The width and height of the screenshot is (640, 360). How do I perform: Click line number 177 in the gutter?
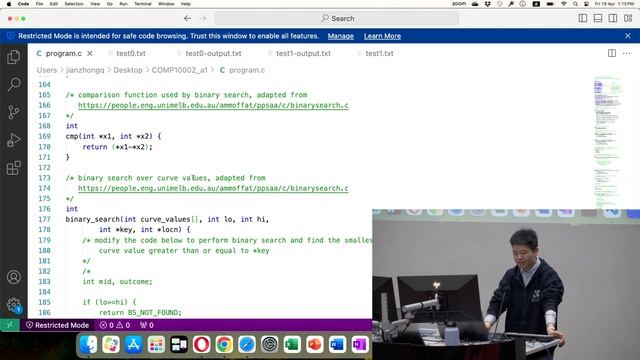pos(44,219)
